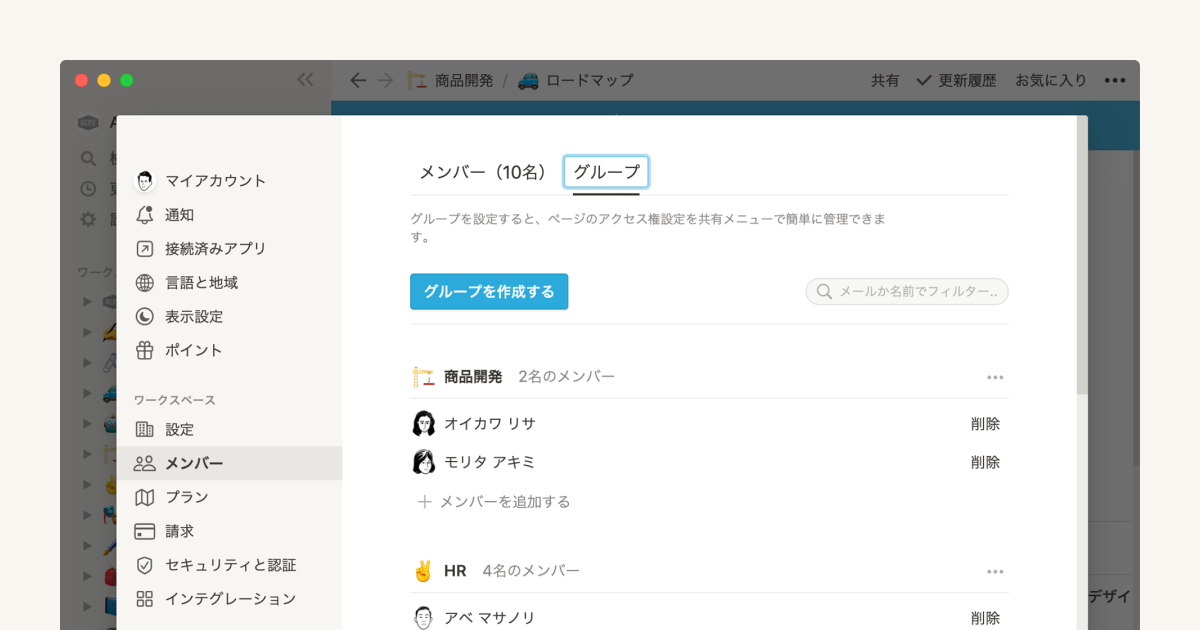Image resolution: width=1200 pixels, height=630 pixels.
Task: Open connected apps arrow icon
Action: (145, 249)
